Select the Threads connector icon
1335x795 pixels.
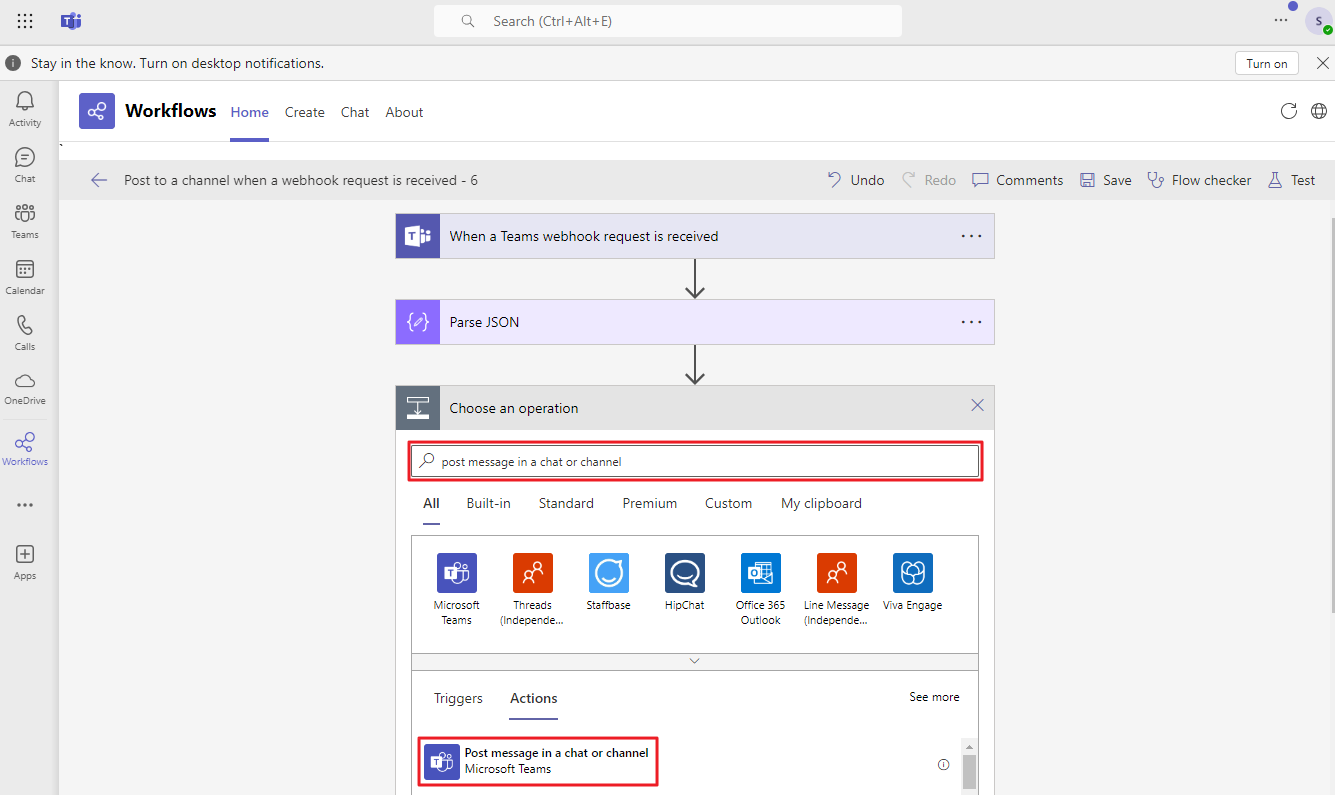coord(532,573)
